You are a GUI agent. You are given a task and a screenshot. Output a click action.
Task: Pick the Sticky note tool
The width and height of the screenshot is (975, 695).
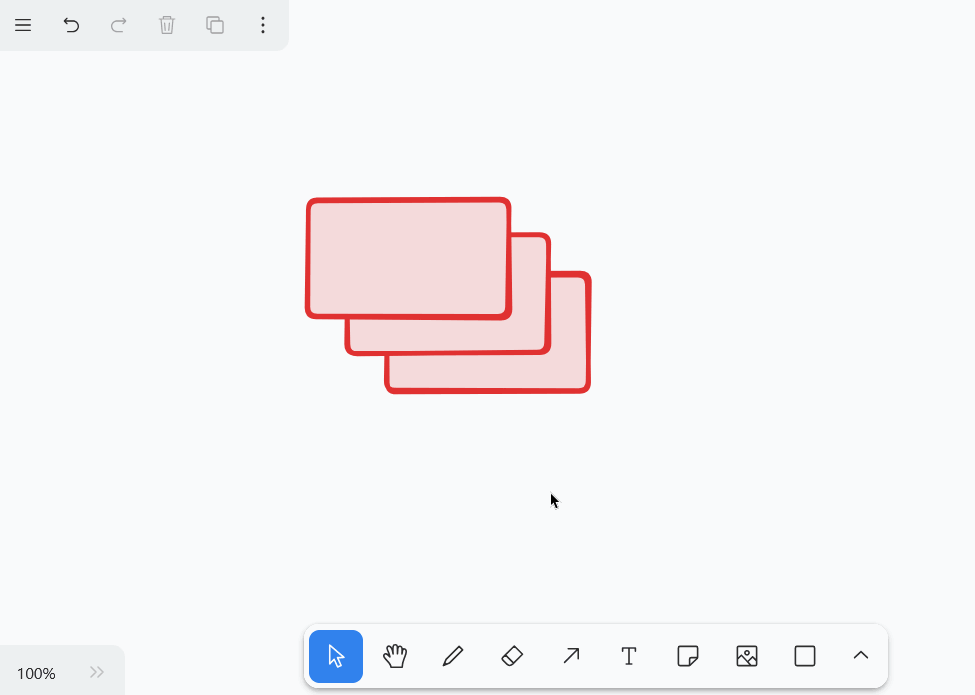(688, 656)
